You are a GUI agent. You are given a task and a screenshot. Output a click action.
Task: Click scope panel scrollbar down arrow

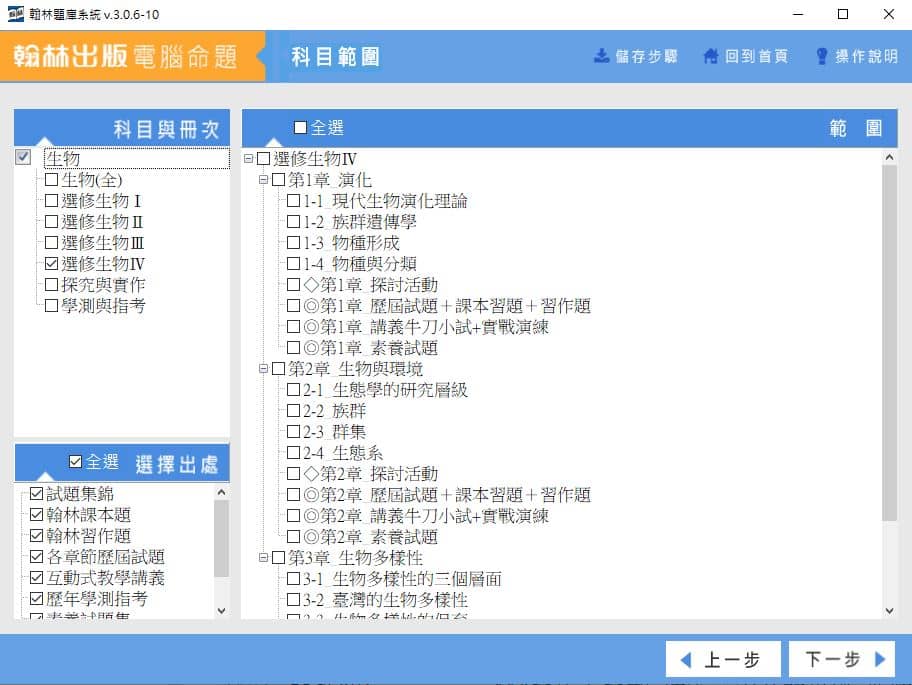[889, 611]
